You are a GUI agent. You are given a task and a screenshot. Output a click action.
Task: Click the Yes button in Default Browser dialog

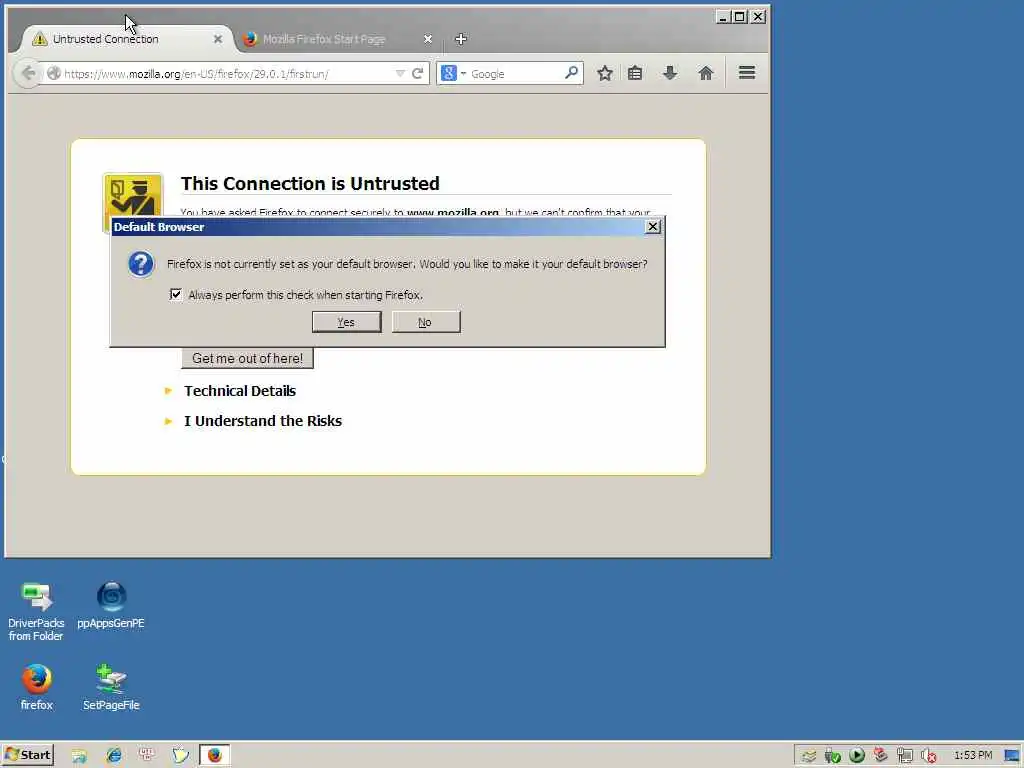[x=346, y=322]
